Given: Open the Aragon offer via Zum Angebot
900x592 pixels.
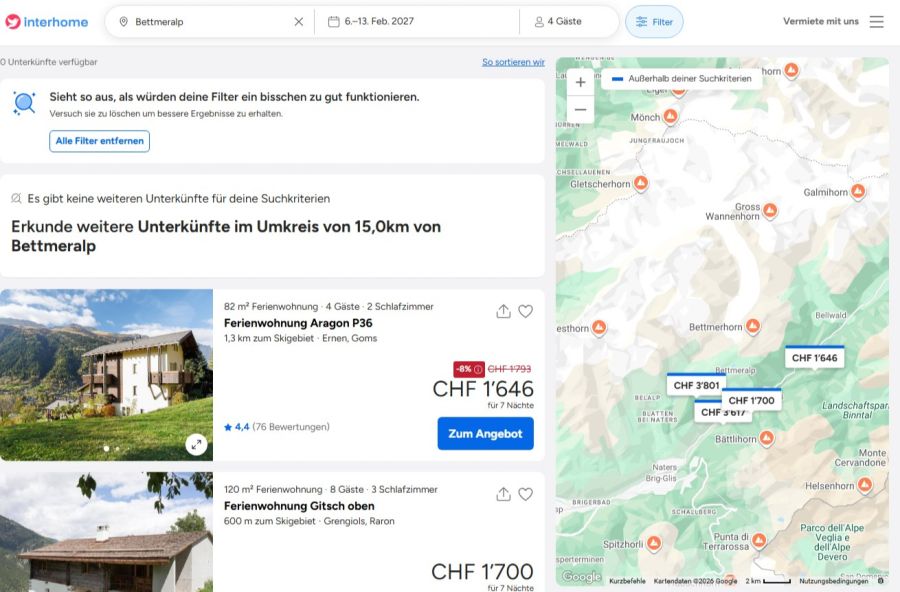Looking at the screenshot, I should pos(485,433).
